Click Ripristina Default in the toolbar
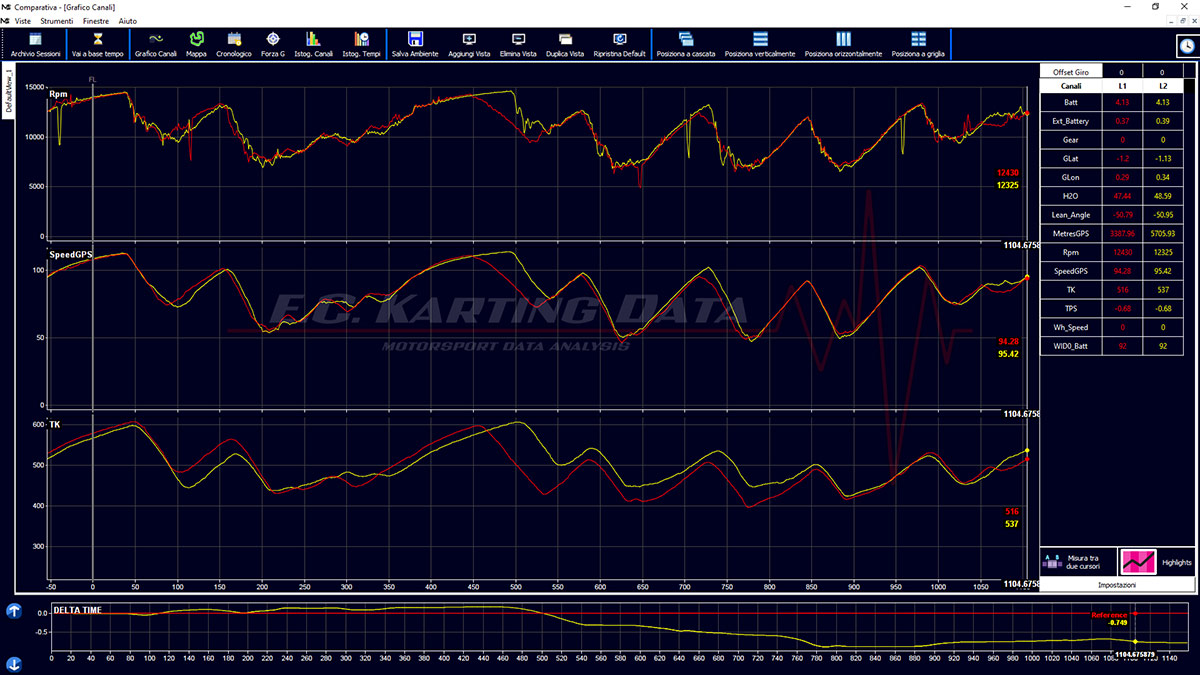The image size is (1200, 675). (x=619, y=43)
